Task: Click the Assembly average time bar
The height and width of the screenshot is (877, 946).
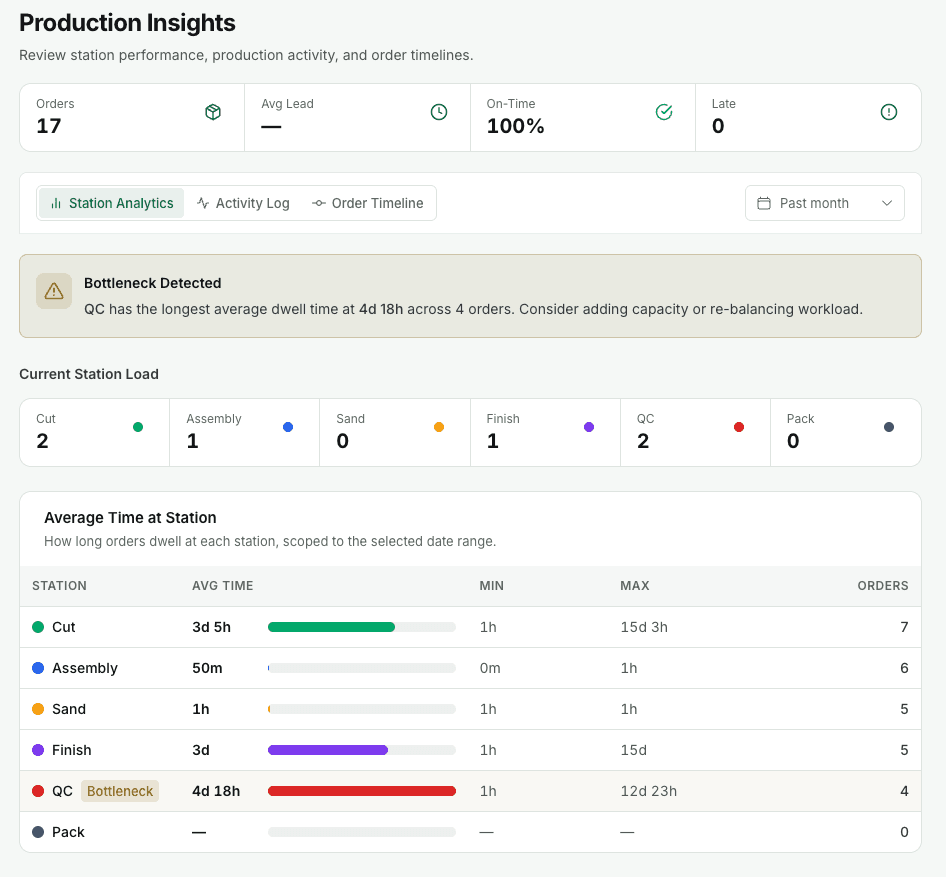Action: pos(362,668)
